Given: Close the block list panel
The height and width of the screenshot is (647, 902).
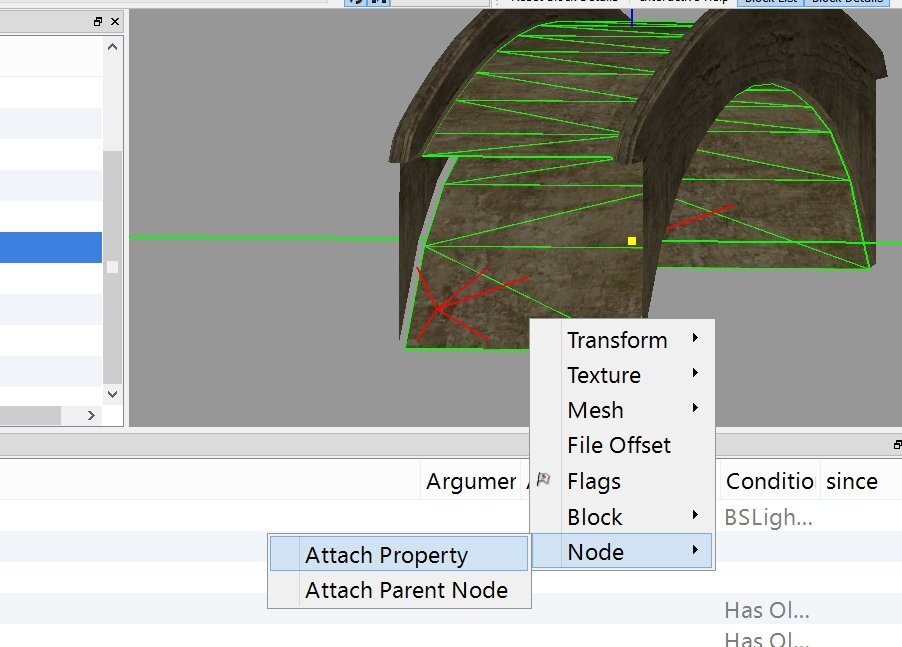Looking at the screenshot, I should click(x=115, y=22).
